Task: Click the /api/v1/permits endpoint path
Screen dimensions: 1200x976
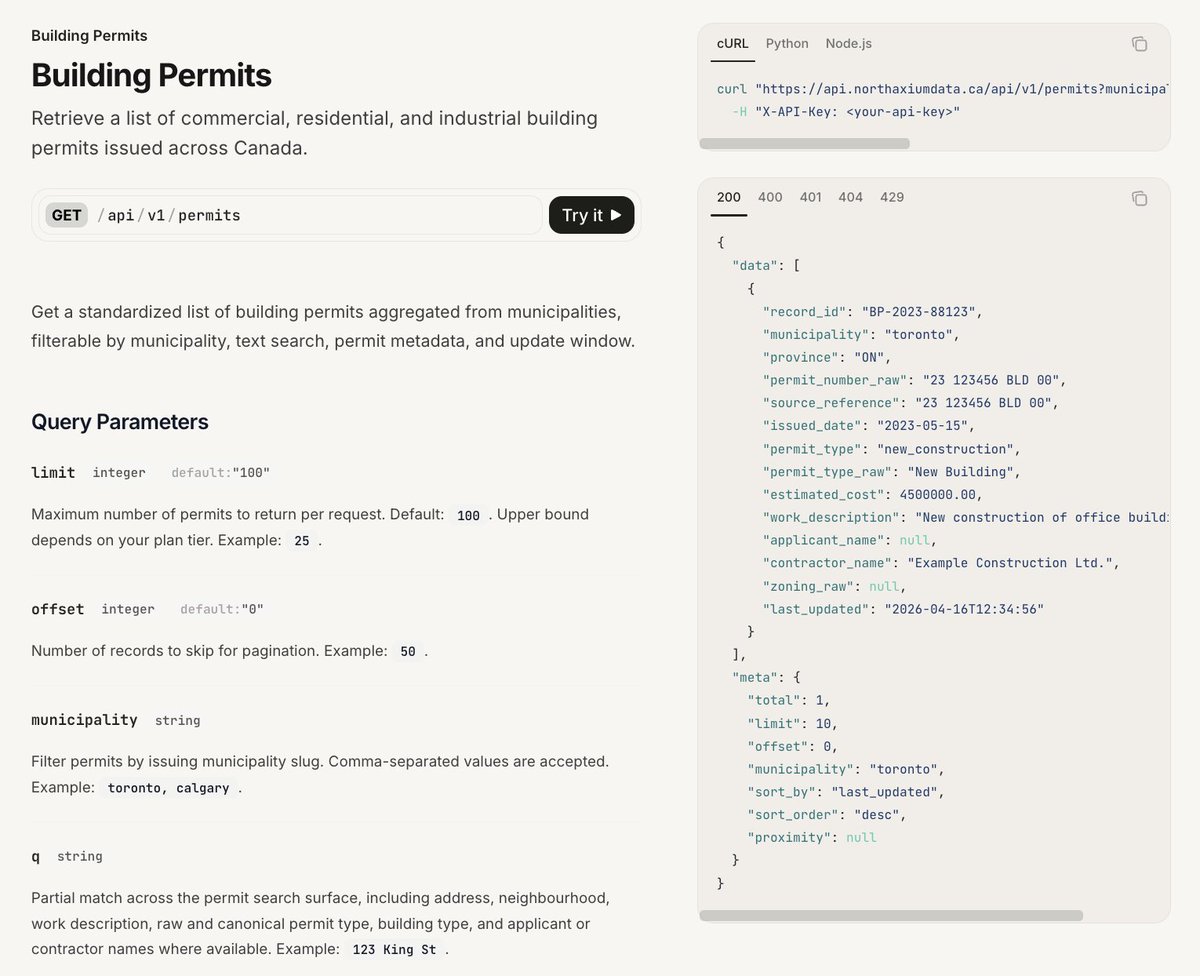Action: (169, 215)
